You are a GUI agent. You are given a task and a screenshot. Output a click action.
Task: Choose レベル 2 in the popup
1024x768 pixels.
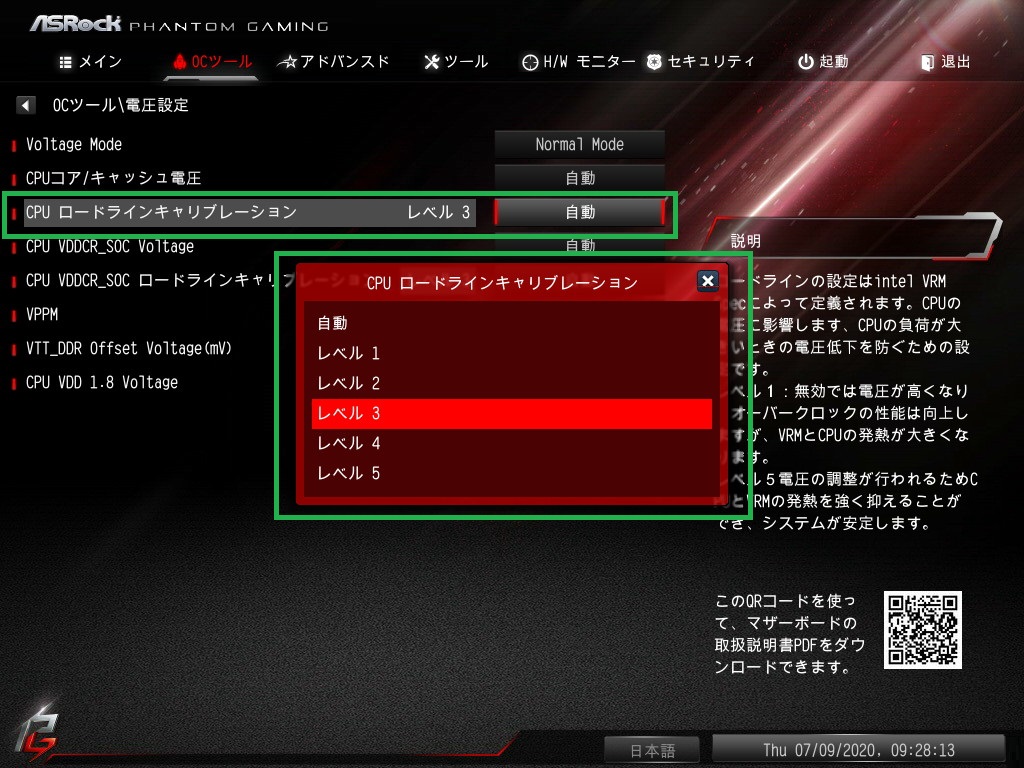click(x=511, y=383)
